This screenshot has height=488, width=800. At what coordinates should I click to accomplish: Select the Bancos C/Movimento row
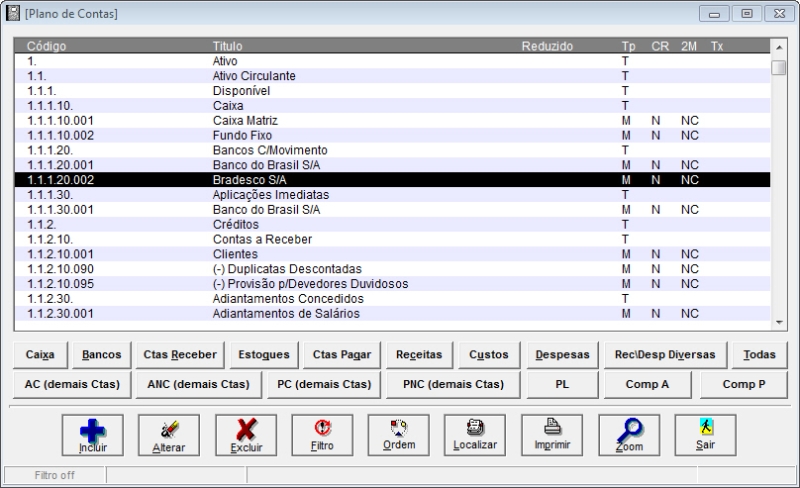click(392, 150)
